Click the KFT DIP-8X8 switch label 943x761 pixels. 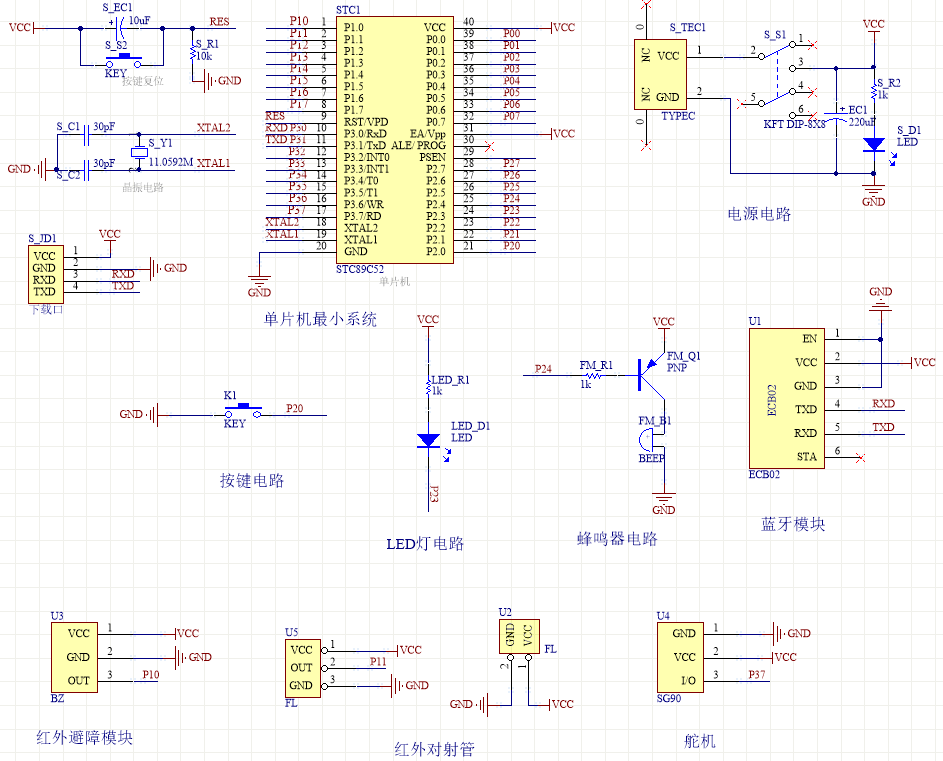pyautogui.click(x=794, y=125)
